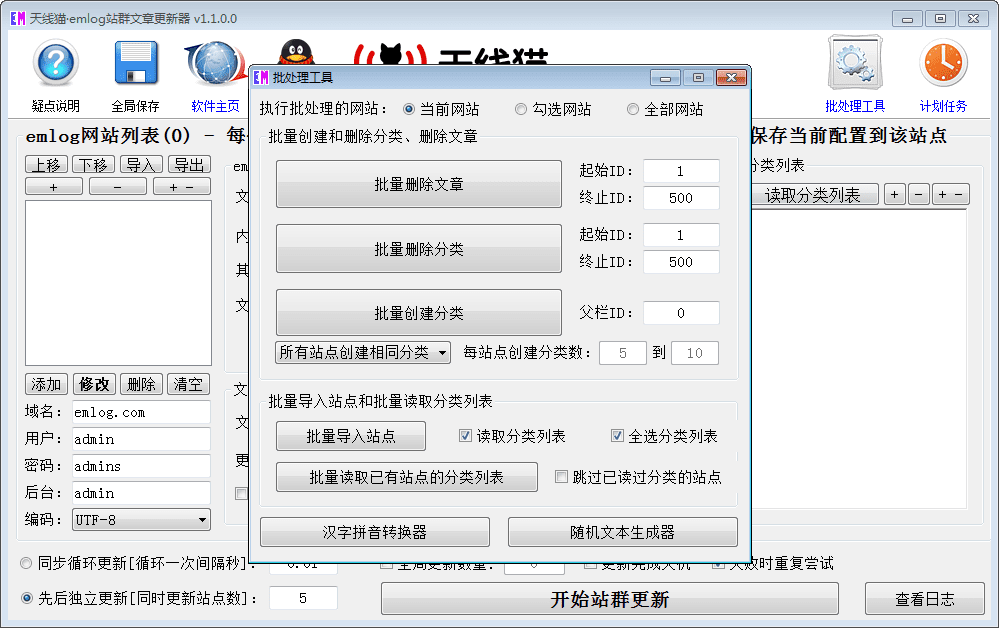Click plus button beside 读取分类列表
Viewport: 999px width, 628px height.
coord(895,195)
